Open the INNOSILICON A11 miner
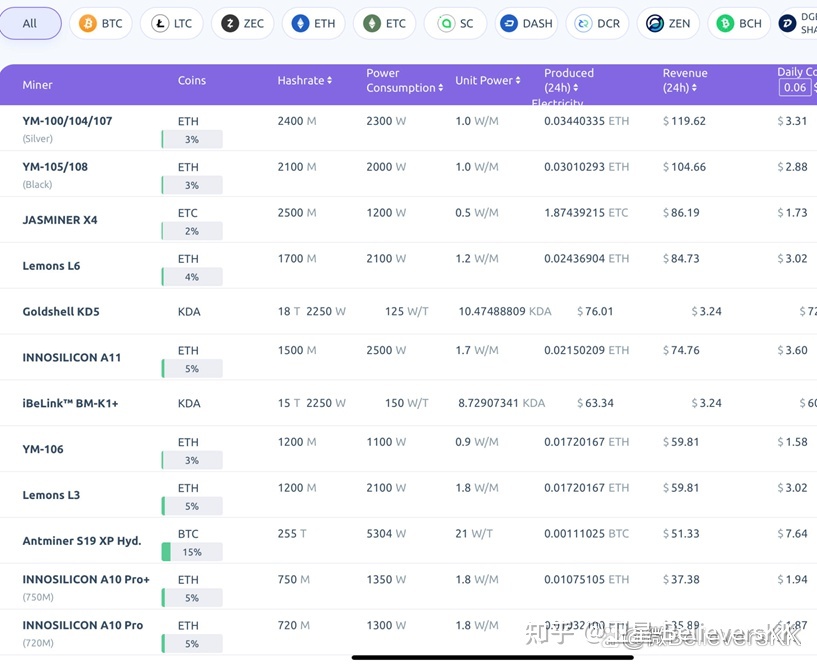Image resolution: width=817 pixels, height=666 pixels. [x=71, y=357]
